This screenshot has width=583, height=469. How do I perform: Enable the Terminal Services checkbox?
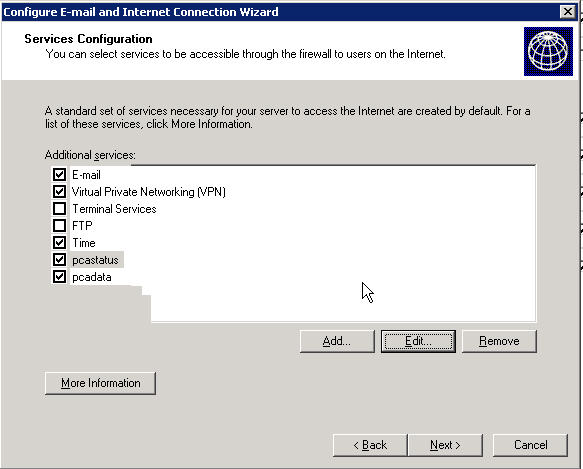pyautogui.click(x=59, y=209)
